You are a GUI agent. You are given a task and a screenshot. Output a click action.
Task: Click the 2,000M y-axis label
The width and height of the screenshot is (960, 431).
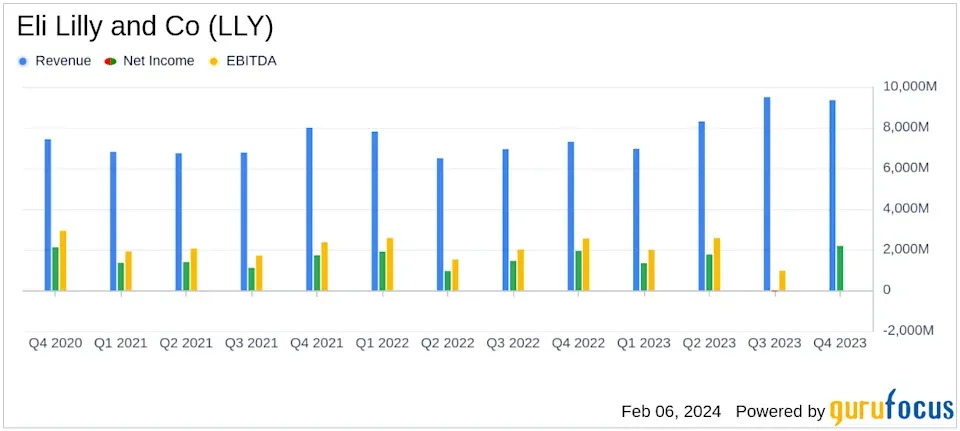(x=906, y=249)
